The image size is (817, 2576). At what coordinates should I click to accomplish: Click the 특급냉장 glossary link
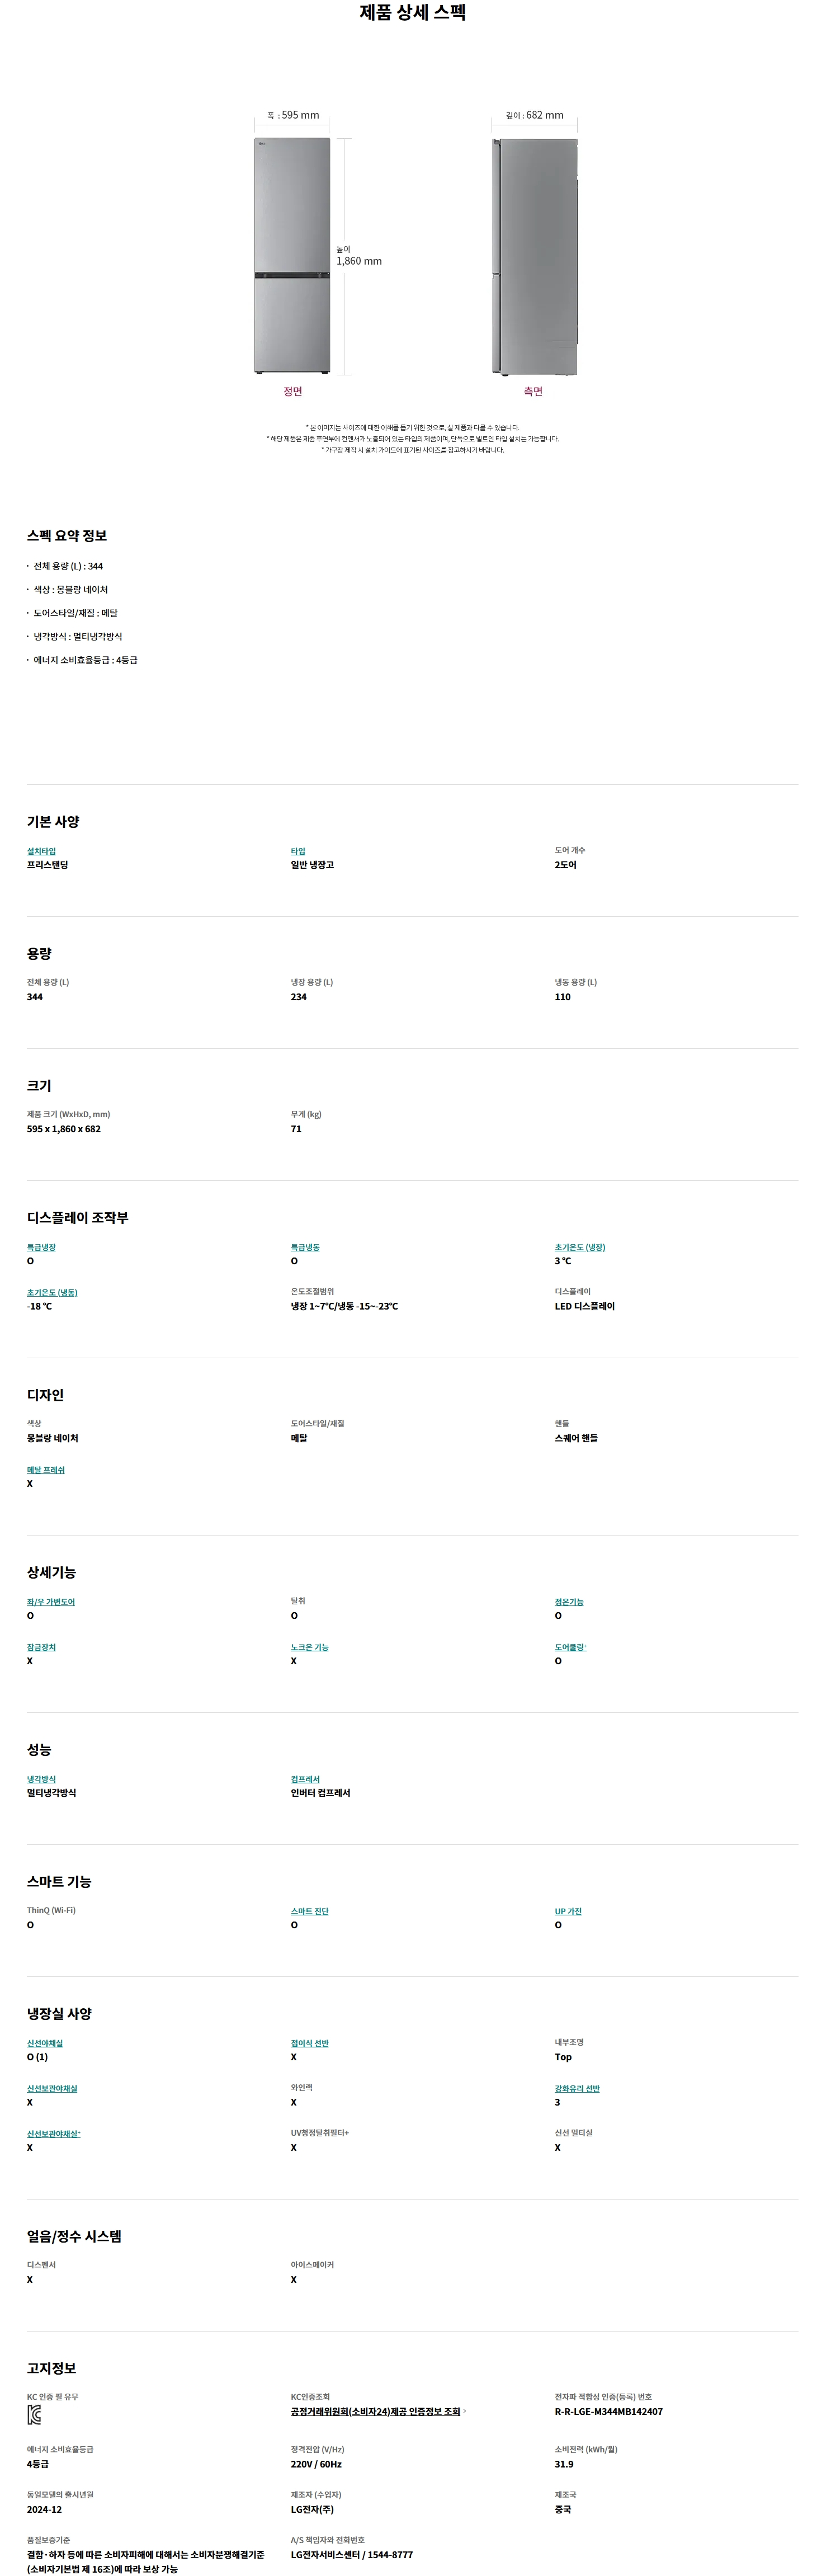point(41,1247)
